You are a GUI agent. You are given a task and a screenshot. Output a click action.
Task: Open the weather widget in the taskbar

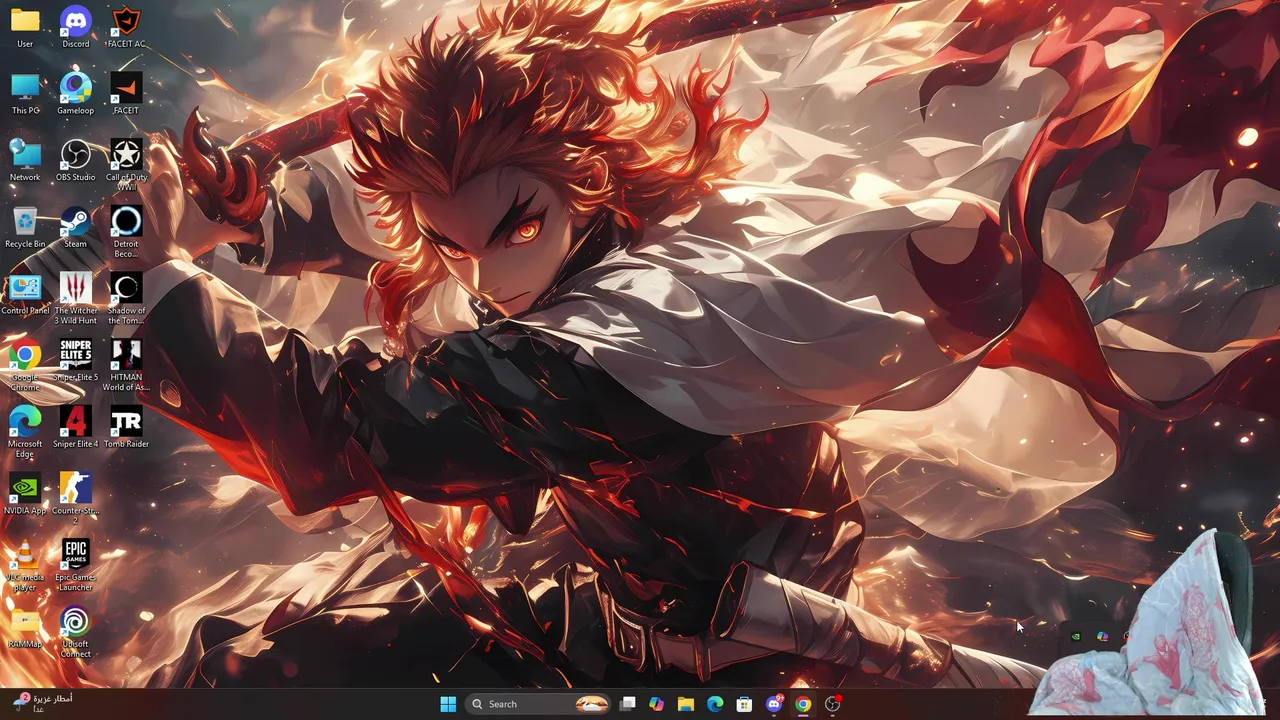[42, 703]
